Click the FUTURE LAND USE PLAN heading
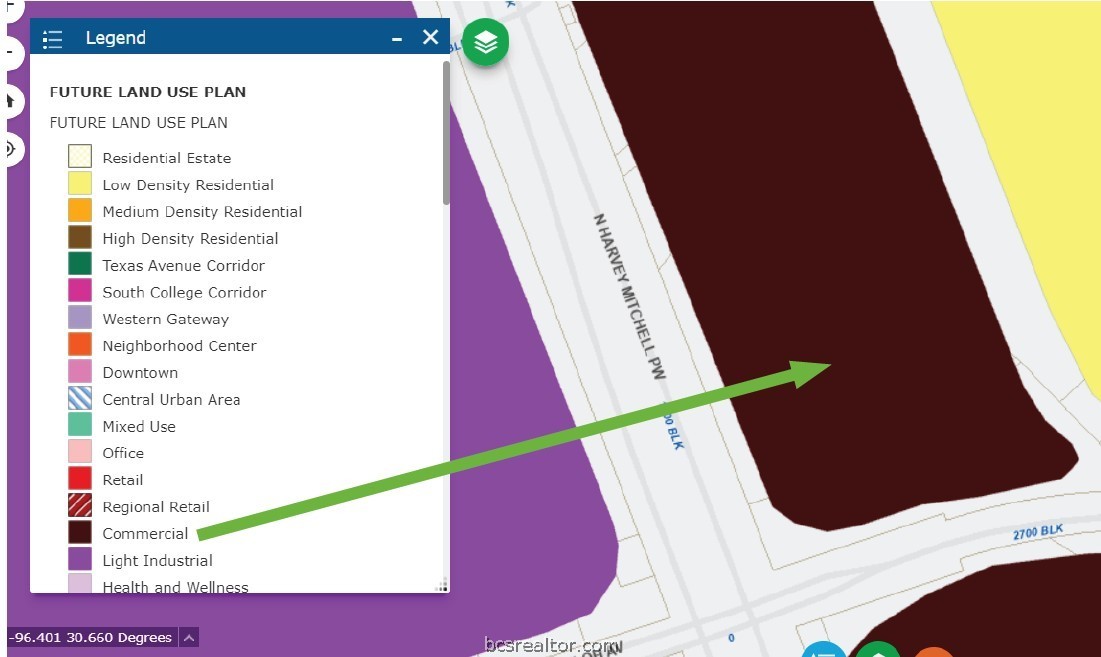The height and width of the screenshot is (657, 1101). click(x=148, y=92)
